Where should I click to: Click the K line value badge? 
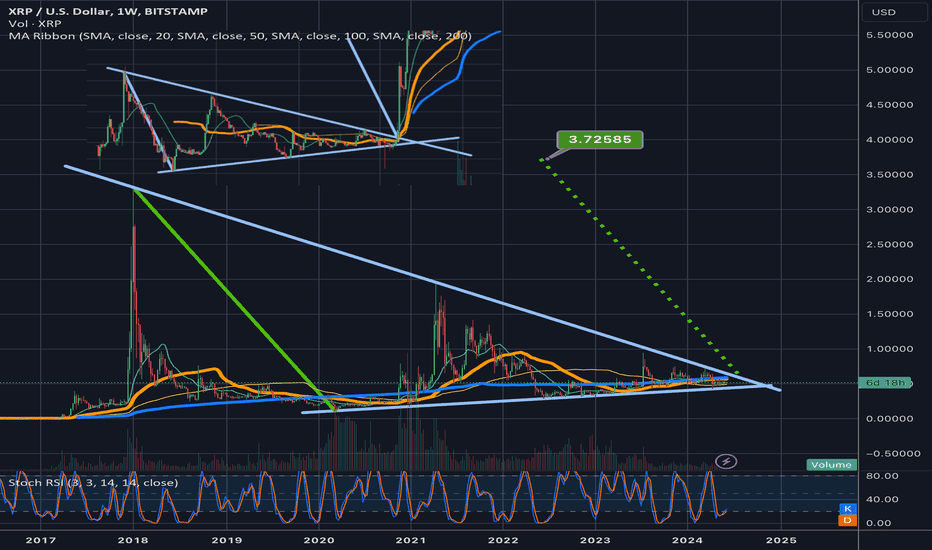pyautogui.click(x=847, y=509)
